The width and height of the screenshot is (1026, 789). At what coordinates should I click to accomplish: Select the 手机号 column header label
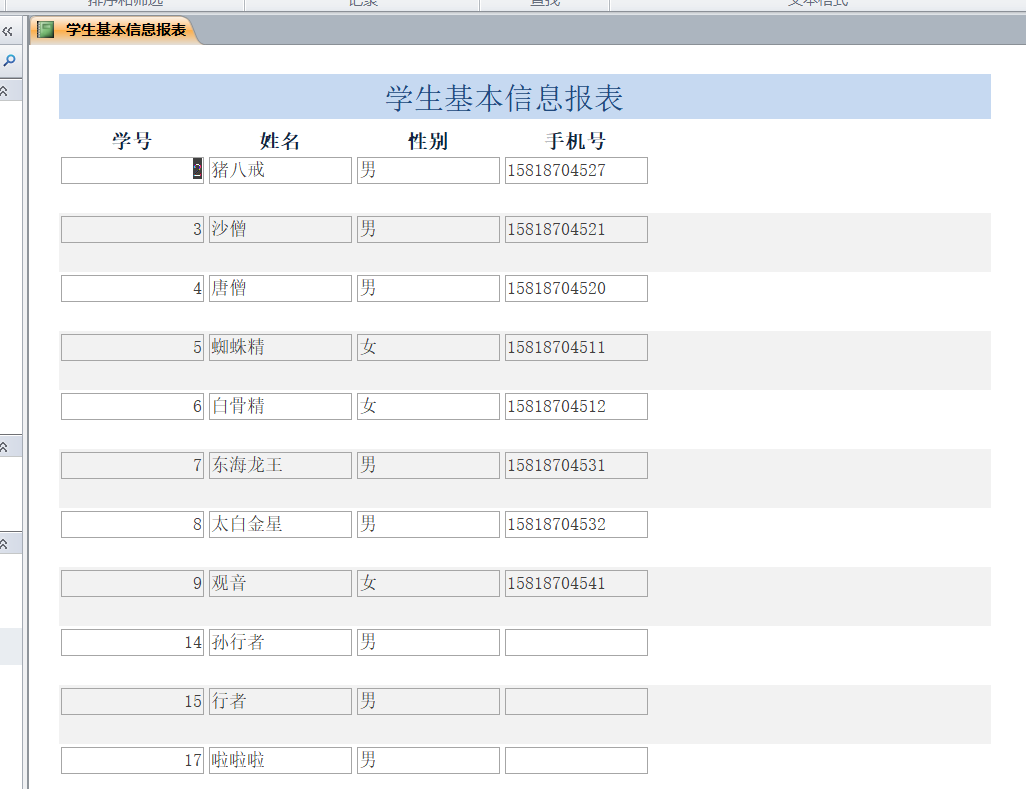(575, 141)
